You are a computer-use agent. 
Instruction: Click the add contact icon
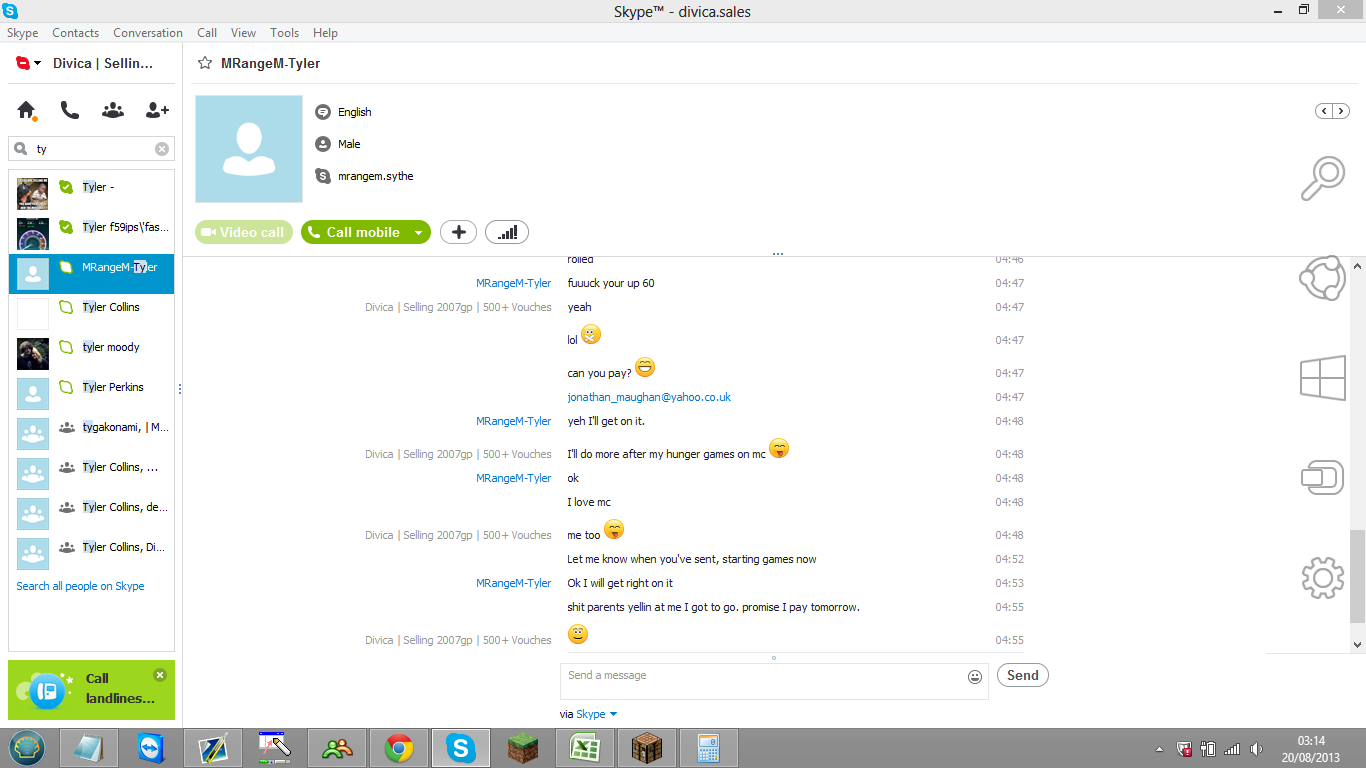[x=158, y=110]
